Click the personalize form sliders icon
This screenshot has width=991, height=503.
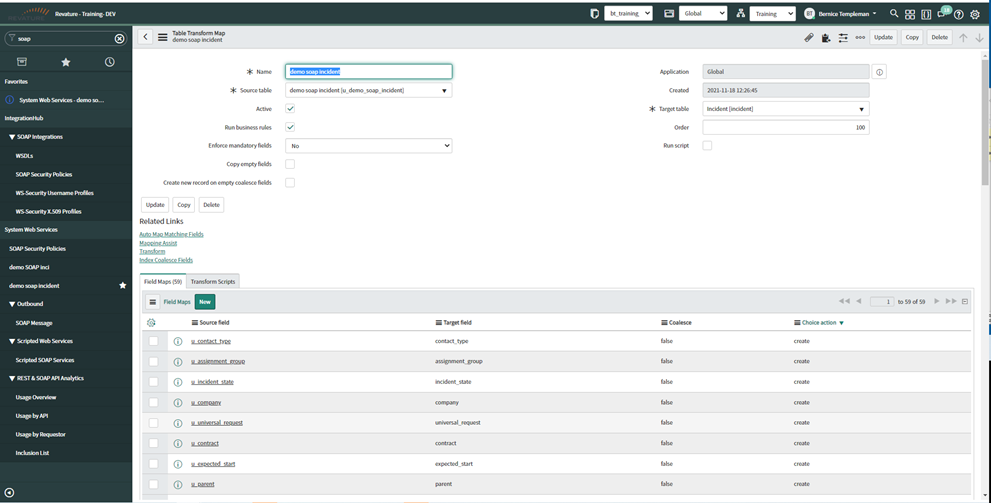[x=843, y=38]
